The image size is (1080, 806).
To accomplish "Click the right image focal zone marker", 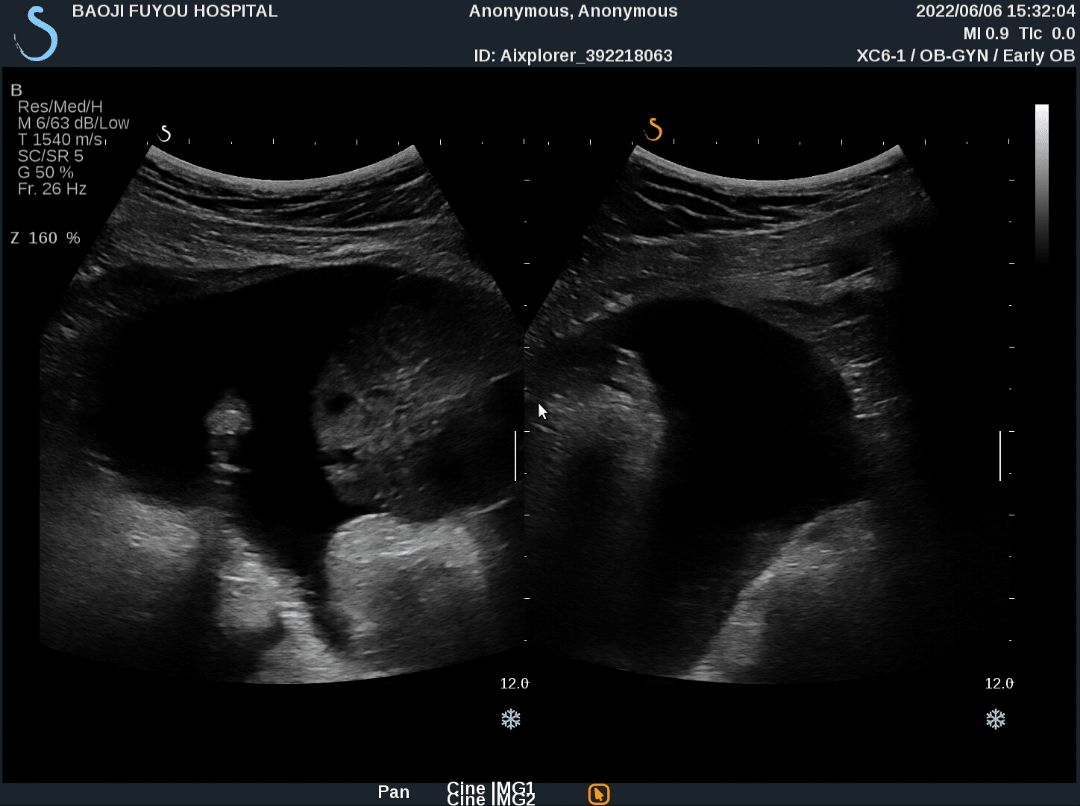I will coord(1000,456).
